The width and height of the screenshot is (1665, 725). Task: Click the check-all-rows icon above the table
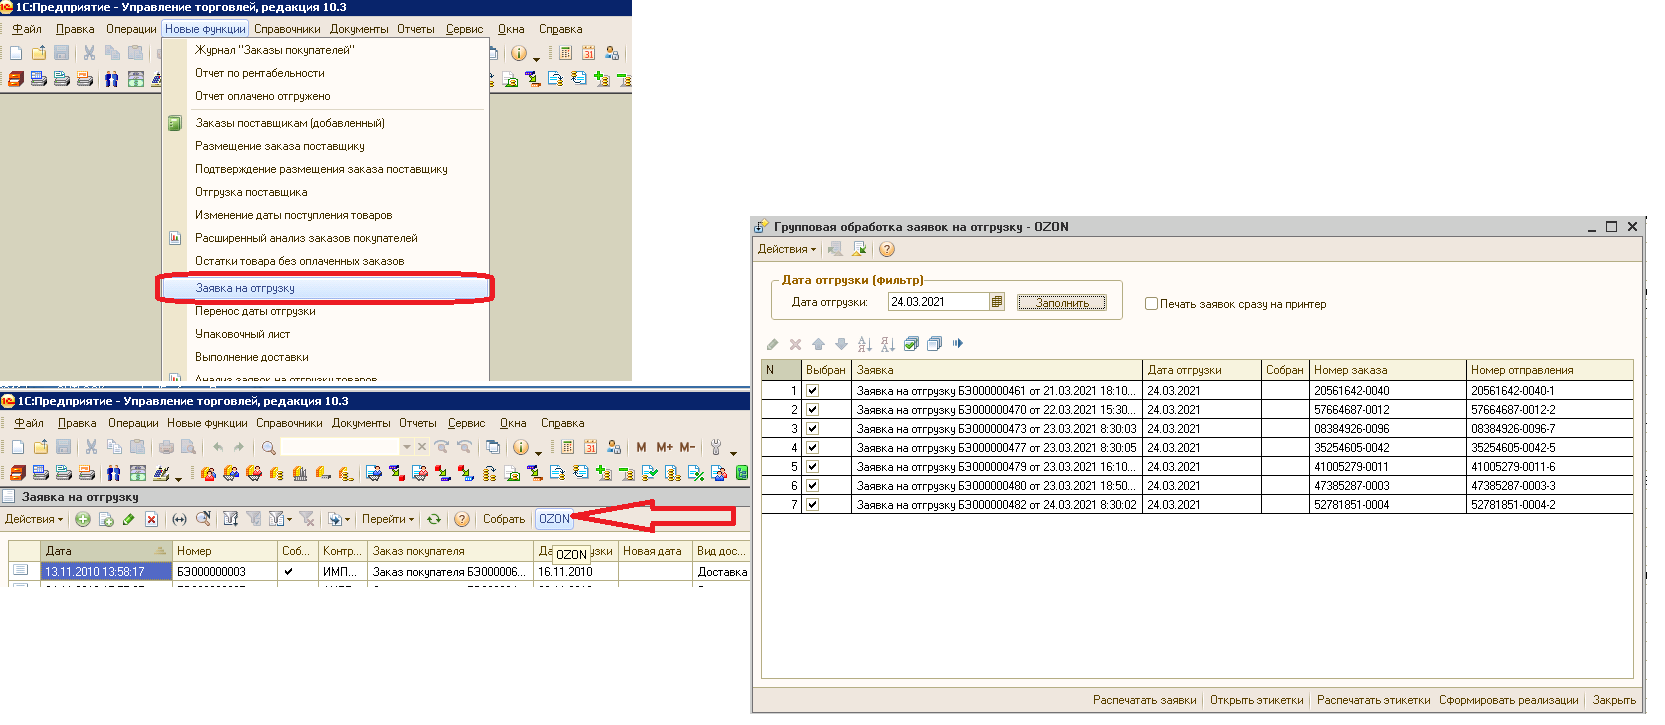point(911,344)
